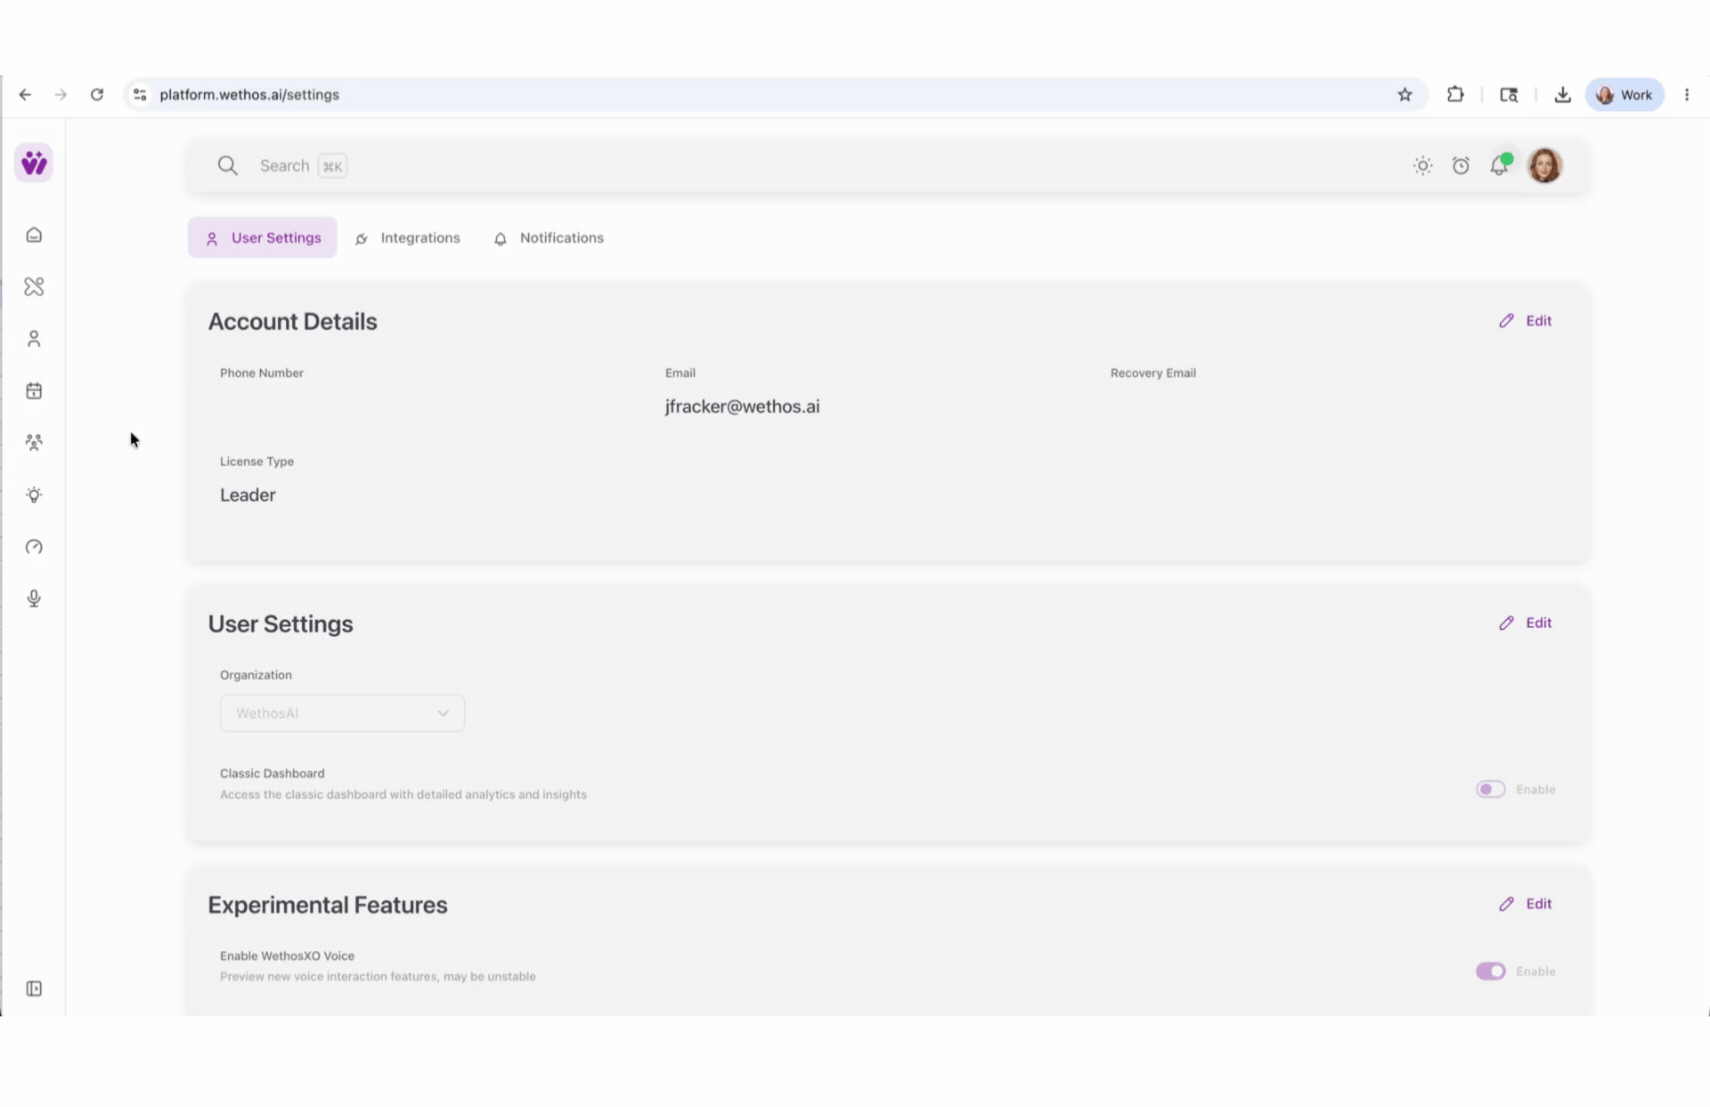1710x1107 pixels.
Task: Open the browser downloads icon
Action: click(1563, 95)
